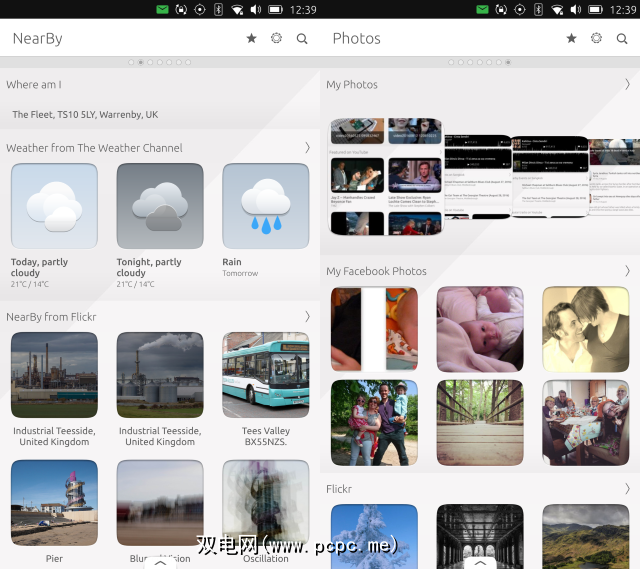The width and height of the screenshot is (640, 569).
Task: Tap the location address The Fleet, TS10 5LY
Action: point(85,115)
